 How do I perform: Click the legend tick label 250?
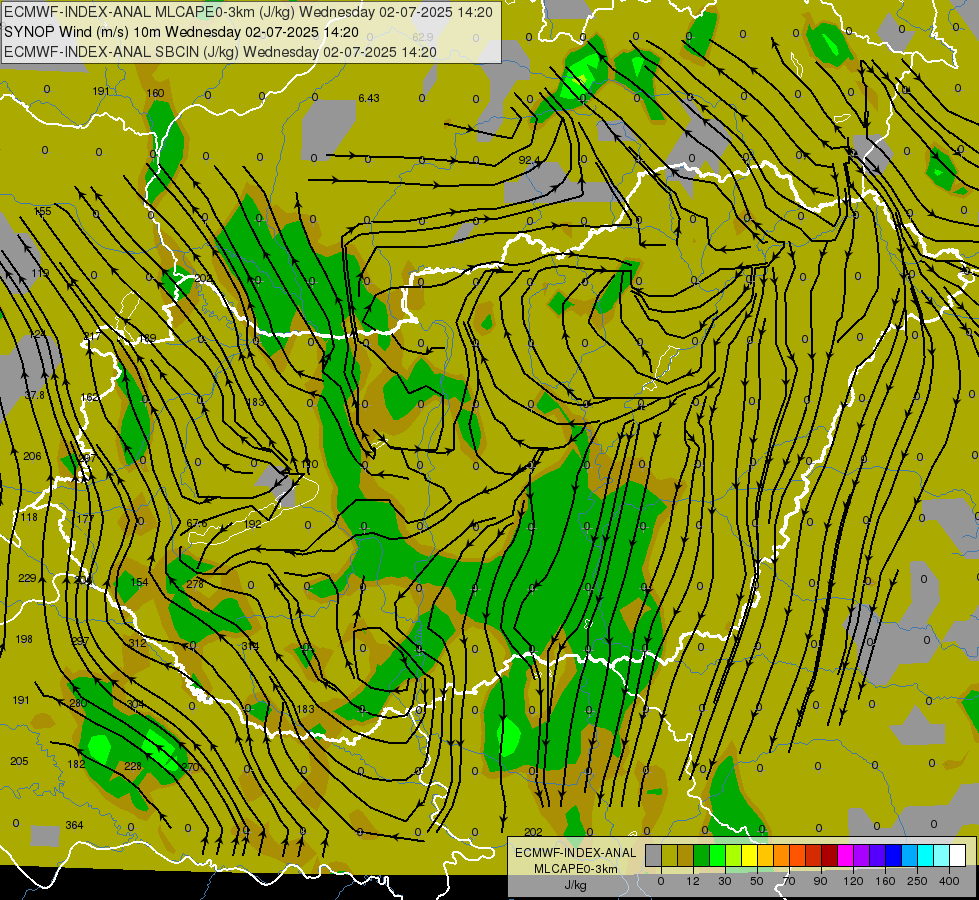(917, 881)
